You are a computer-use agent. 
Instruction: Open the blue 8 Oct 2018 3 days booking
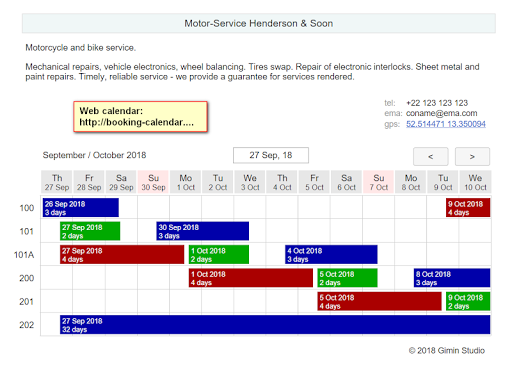point(452,278)
